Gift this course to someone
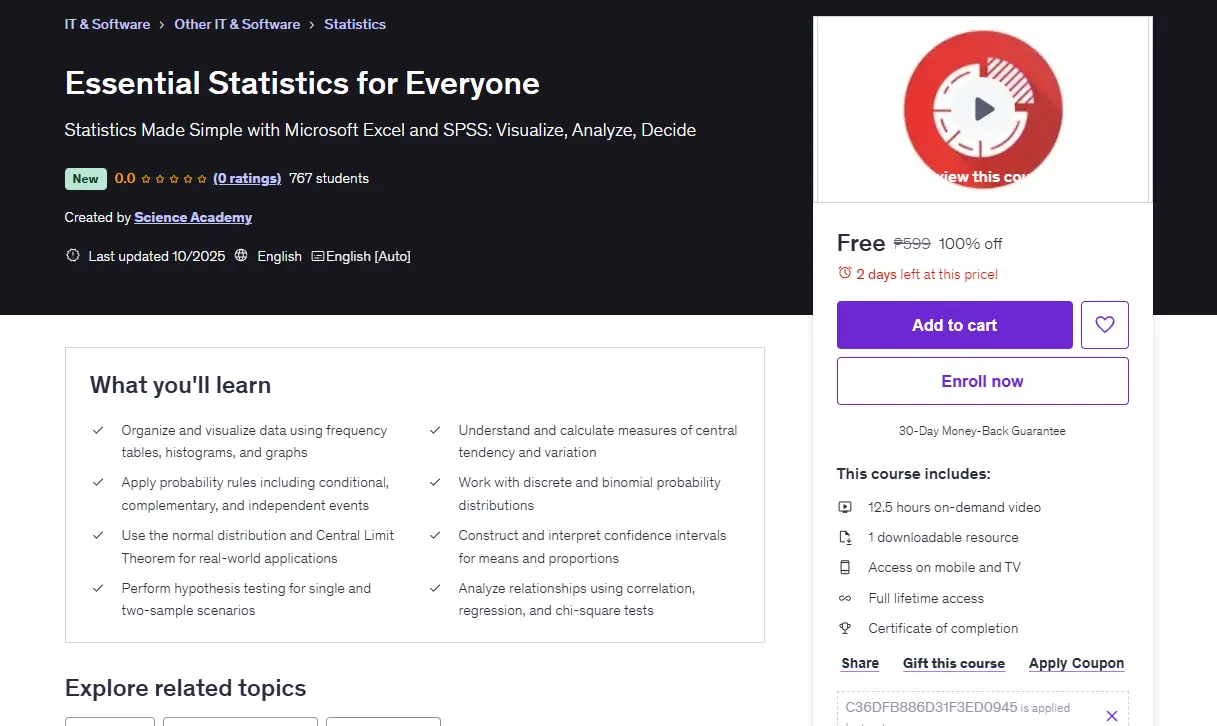Screen dimensions: 1217x726 click(954, 663)
